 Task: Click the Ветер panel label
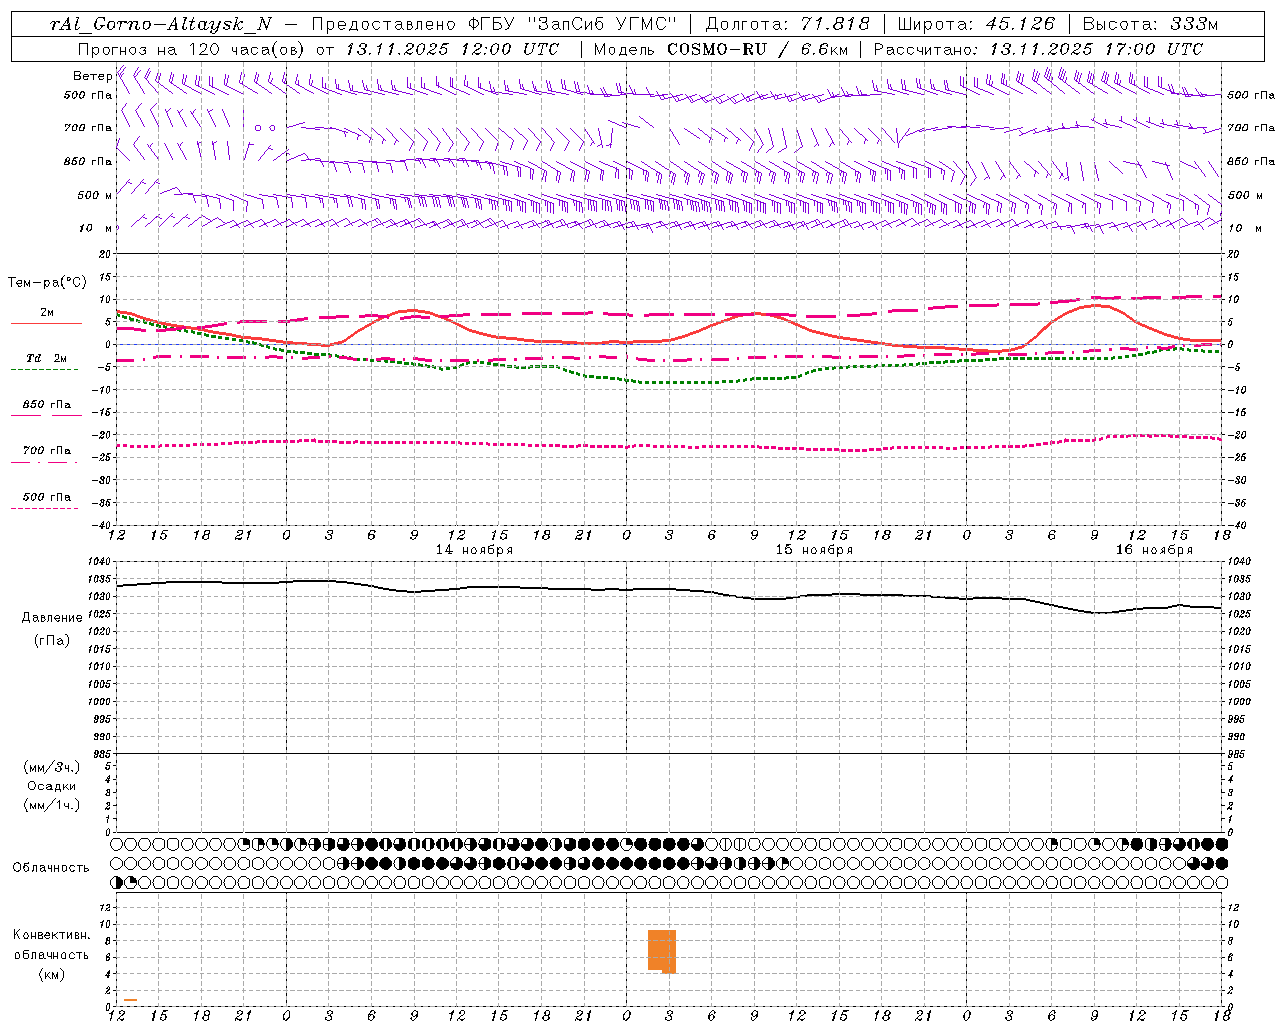[x=92, y=76]
